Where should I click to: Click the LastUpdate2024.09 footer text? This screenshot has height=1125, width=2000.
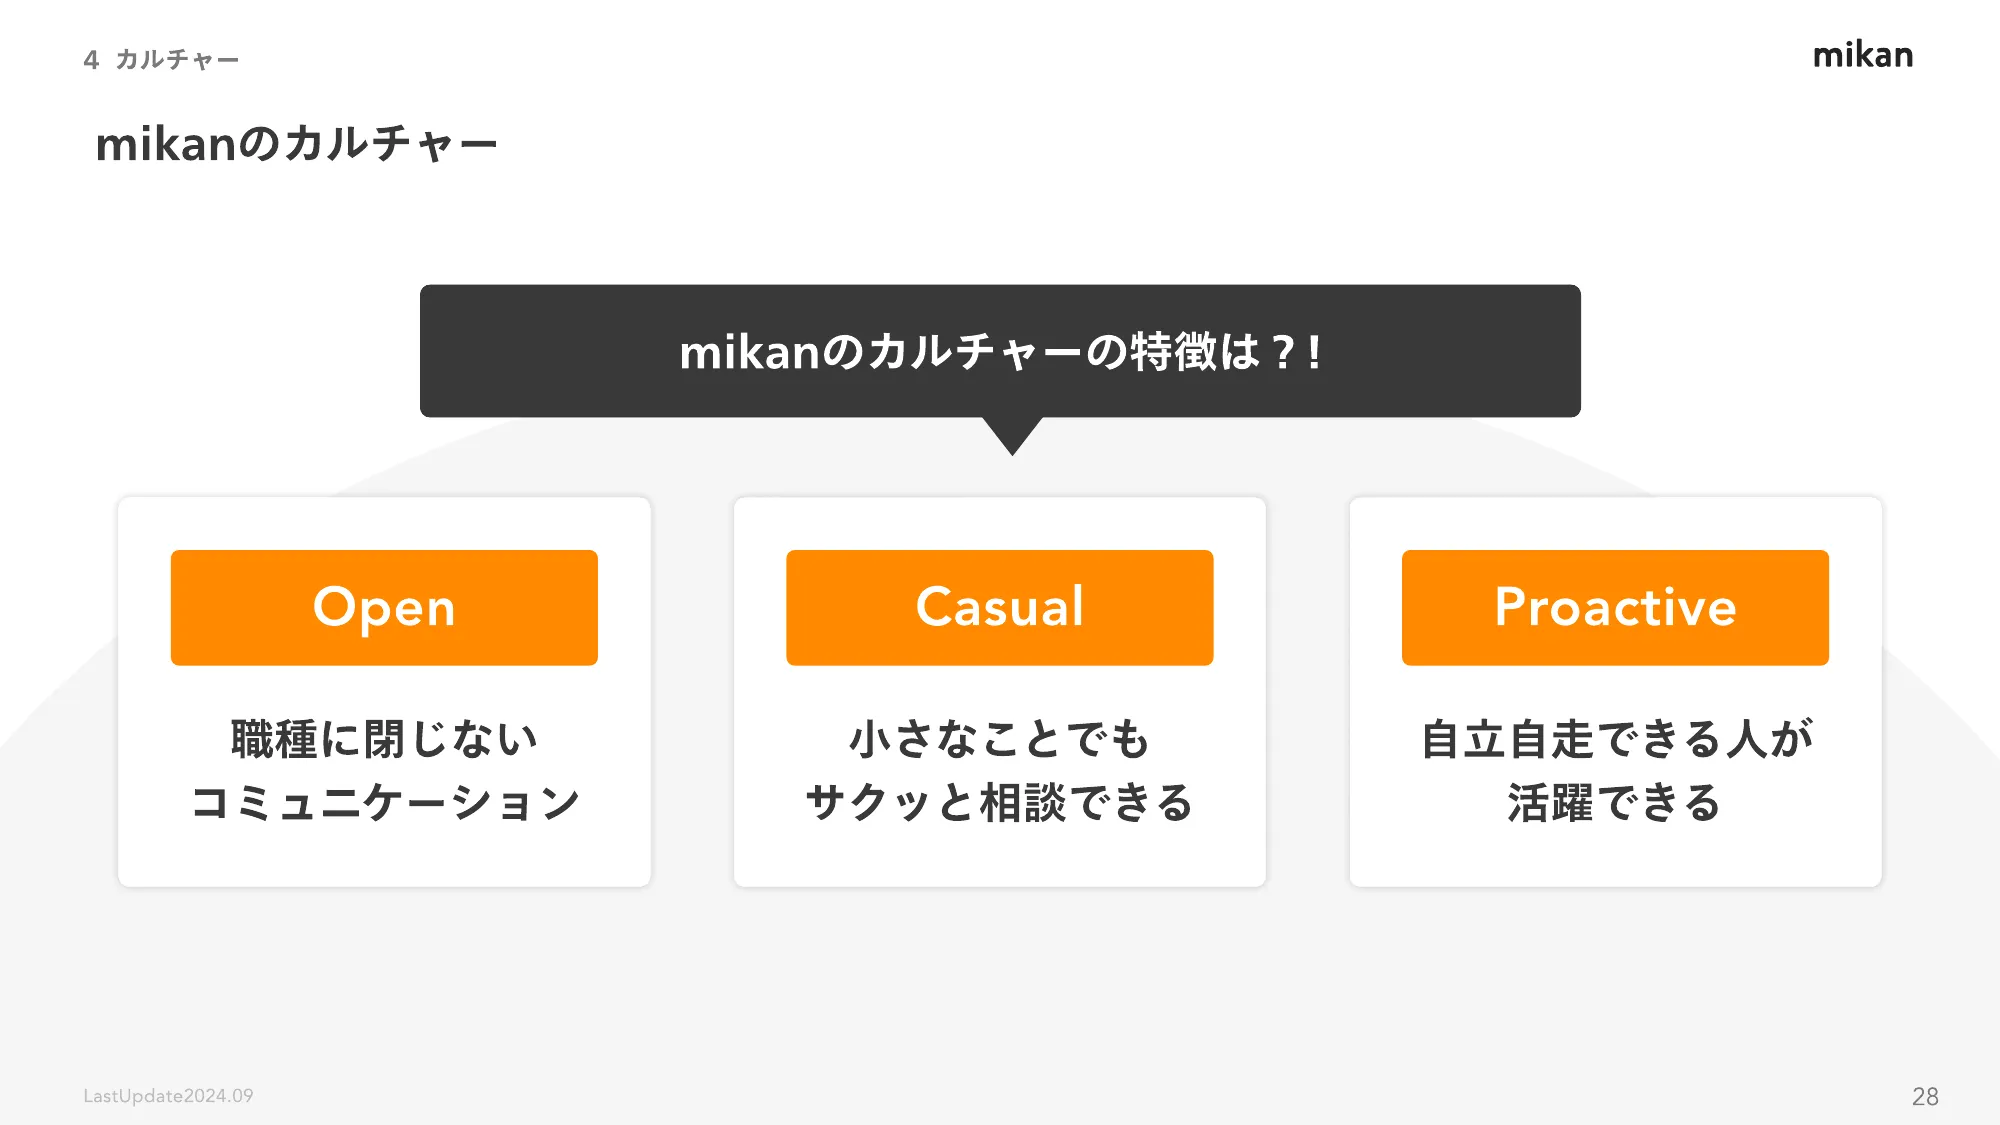point(168,1096)
